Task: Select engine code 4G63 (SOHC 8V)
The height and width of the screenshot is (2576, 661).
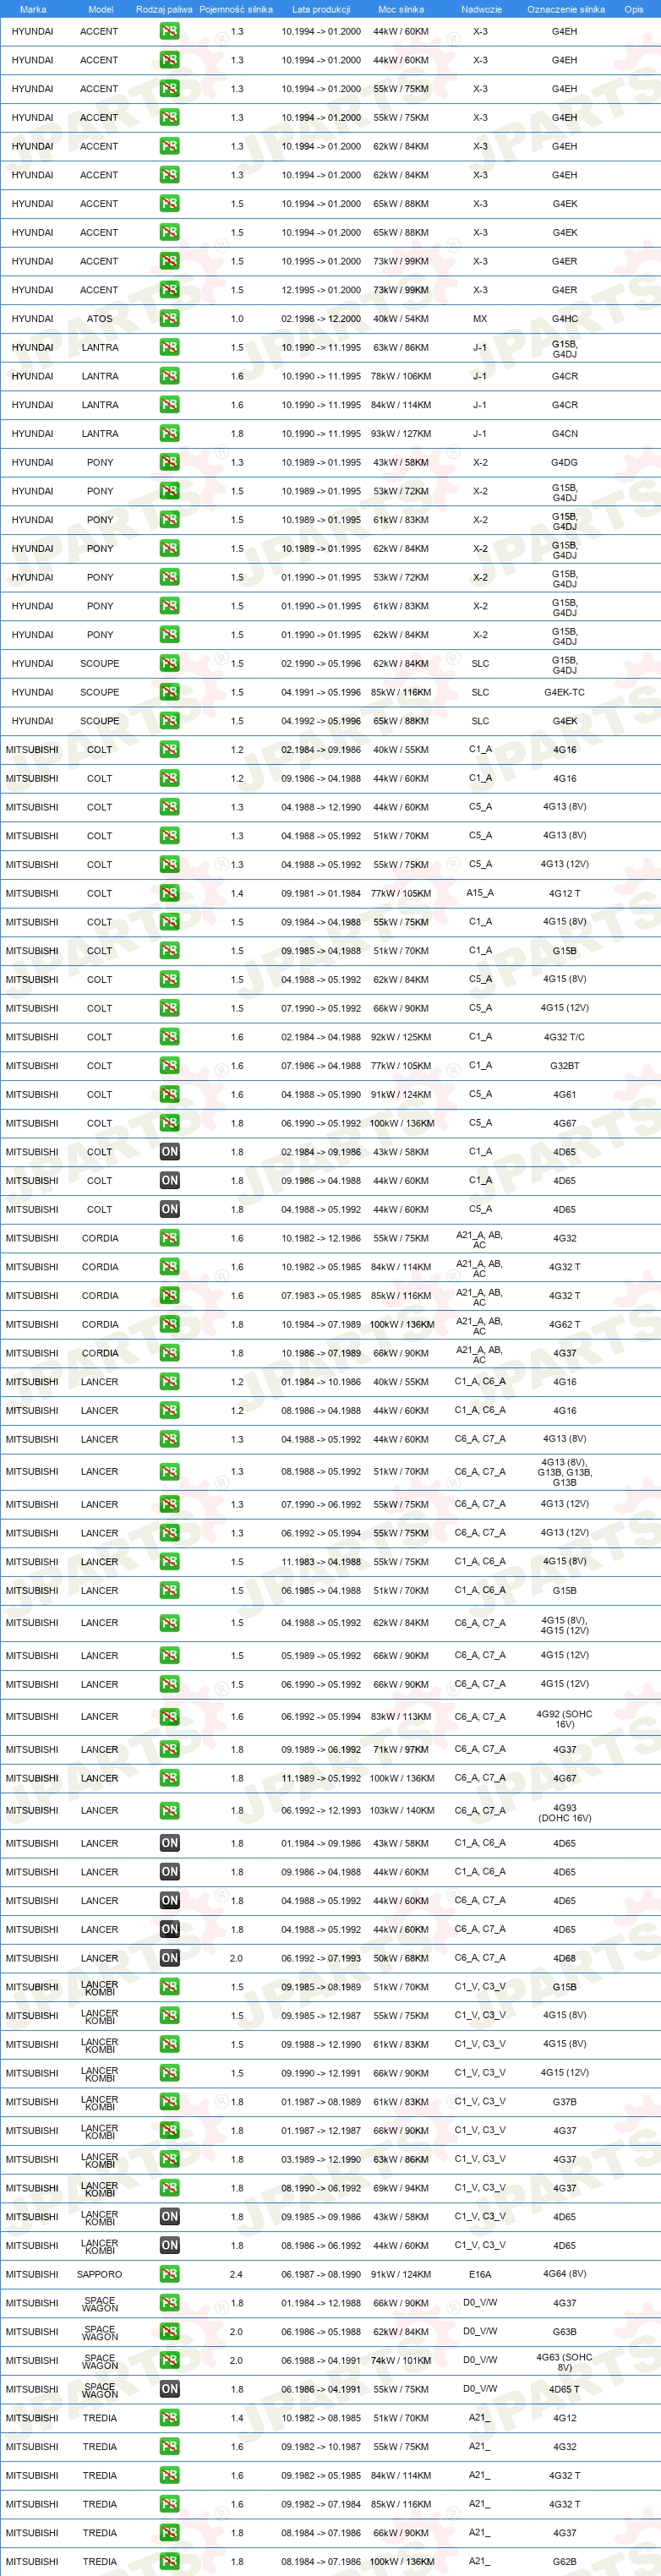Action: [565, 2362]
